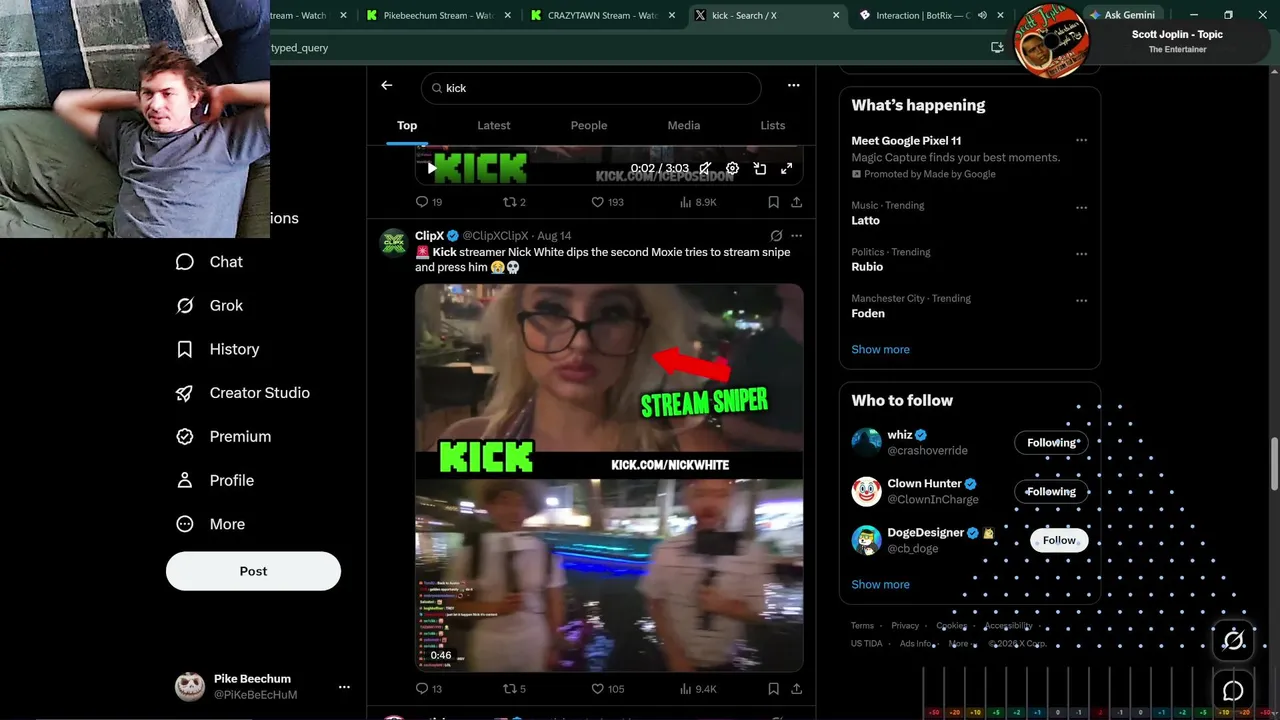Expand the More sidebar menu
Viewport: 1280px width, 720px height.
[210, 524]
